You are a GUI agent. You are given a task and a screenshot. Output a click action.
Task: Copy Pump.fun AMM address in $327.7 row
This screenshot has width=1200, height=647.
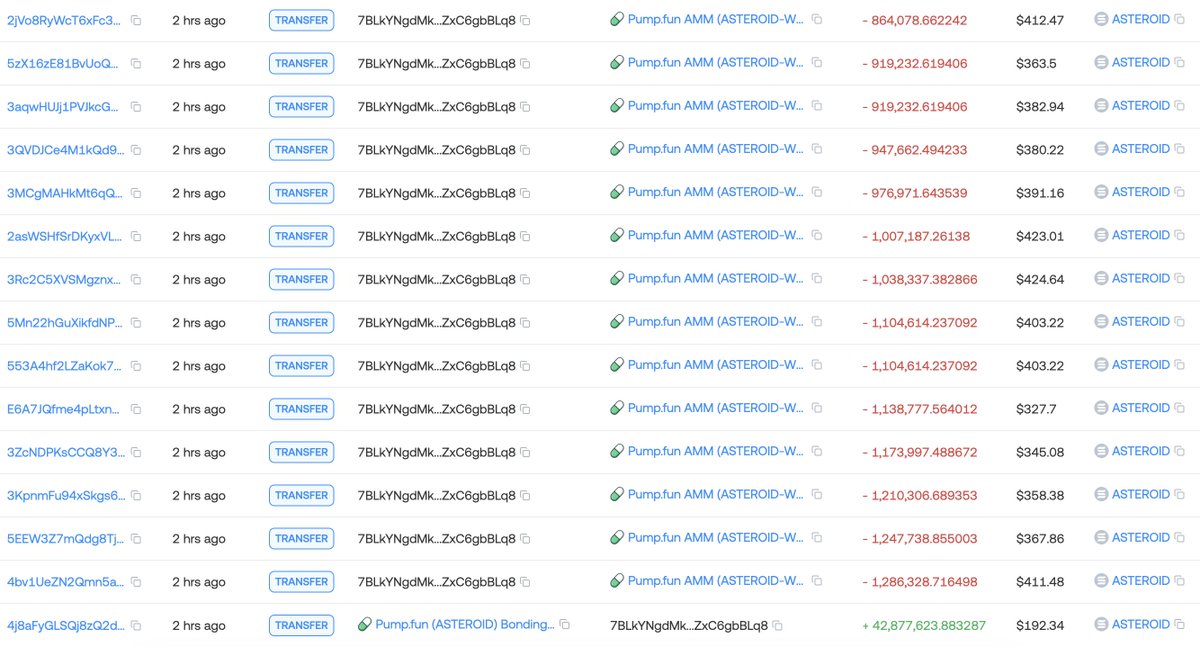coord(817,408)
